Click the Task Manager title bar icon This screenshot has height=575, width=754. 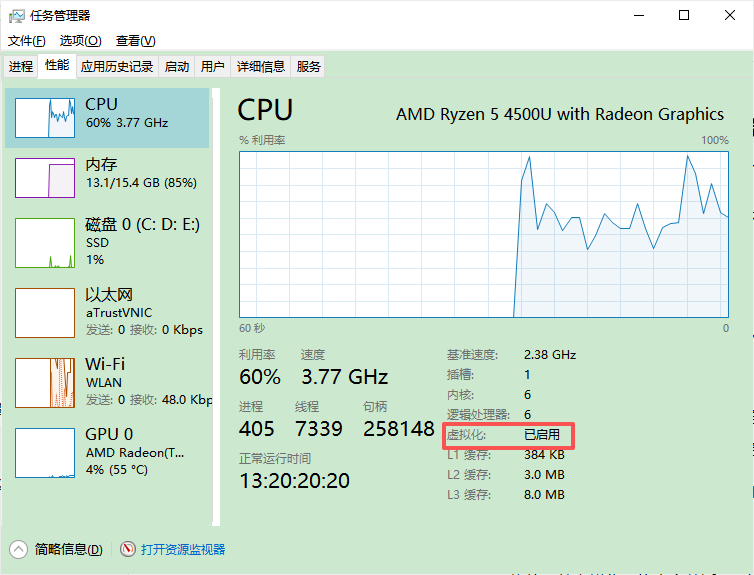[16, 16]
